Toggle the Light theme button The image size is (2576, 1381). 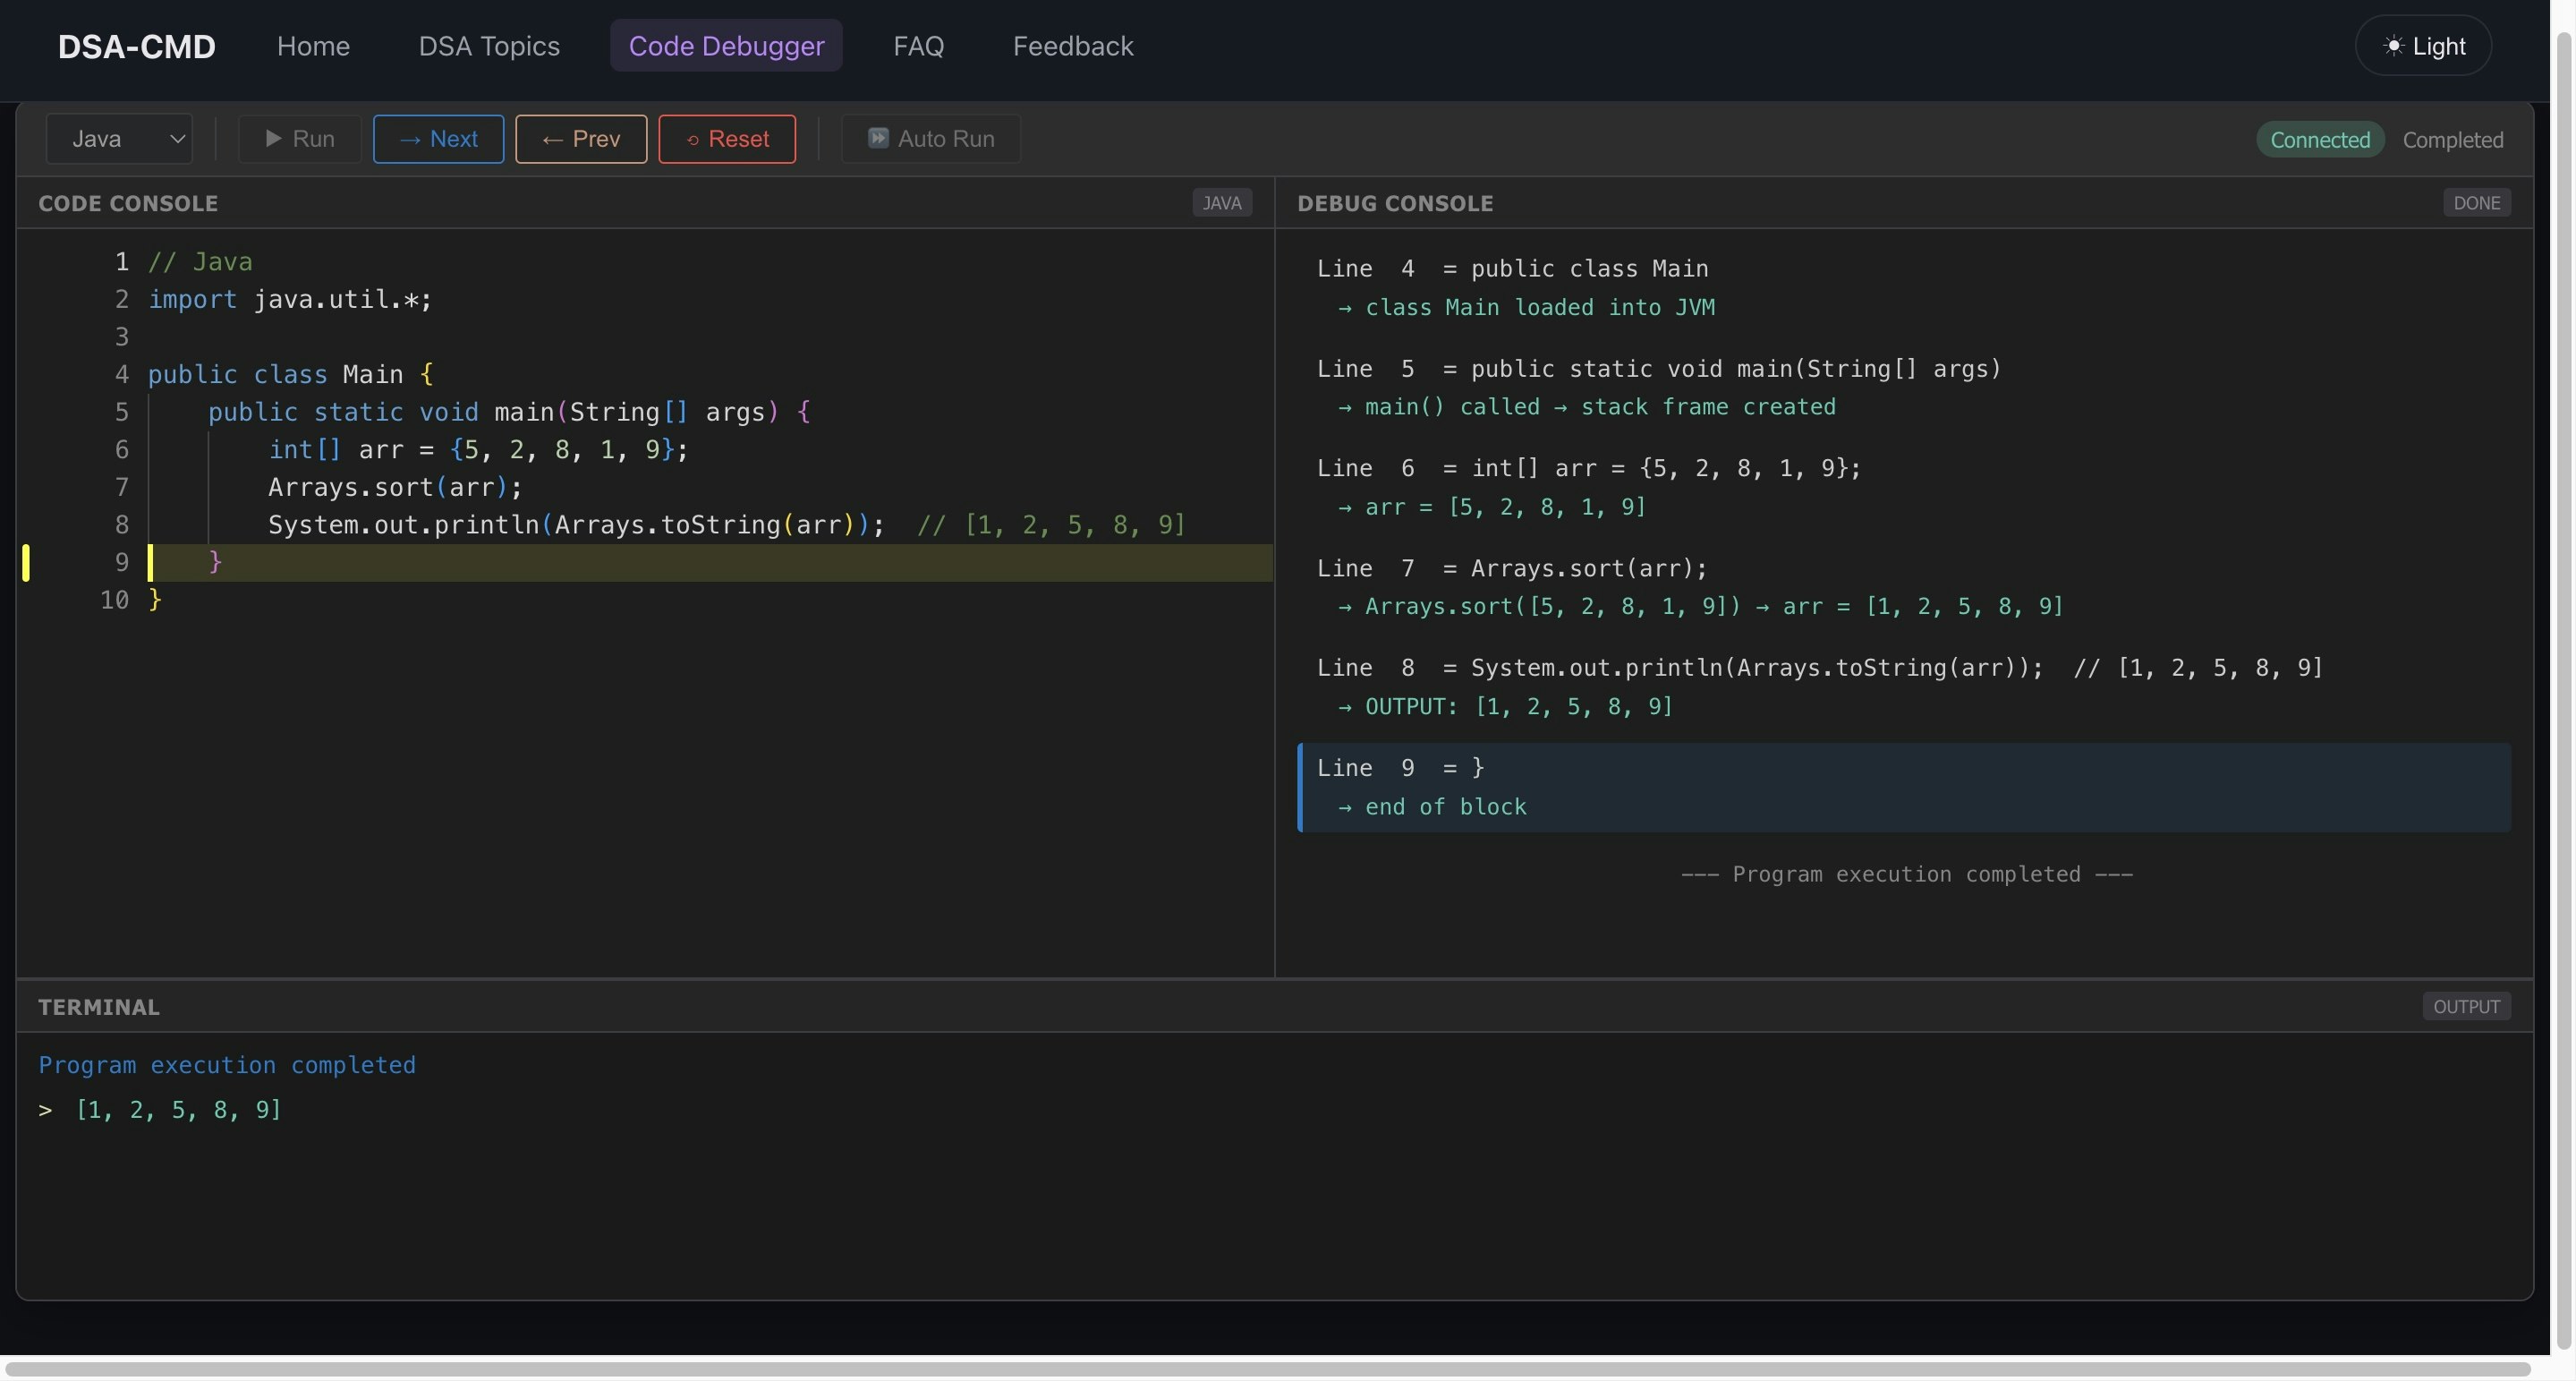click(x=2423, y=46)
